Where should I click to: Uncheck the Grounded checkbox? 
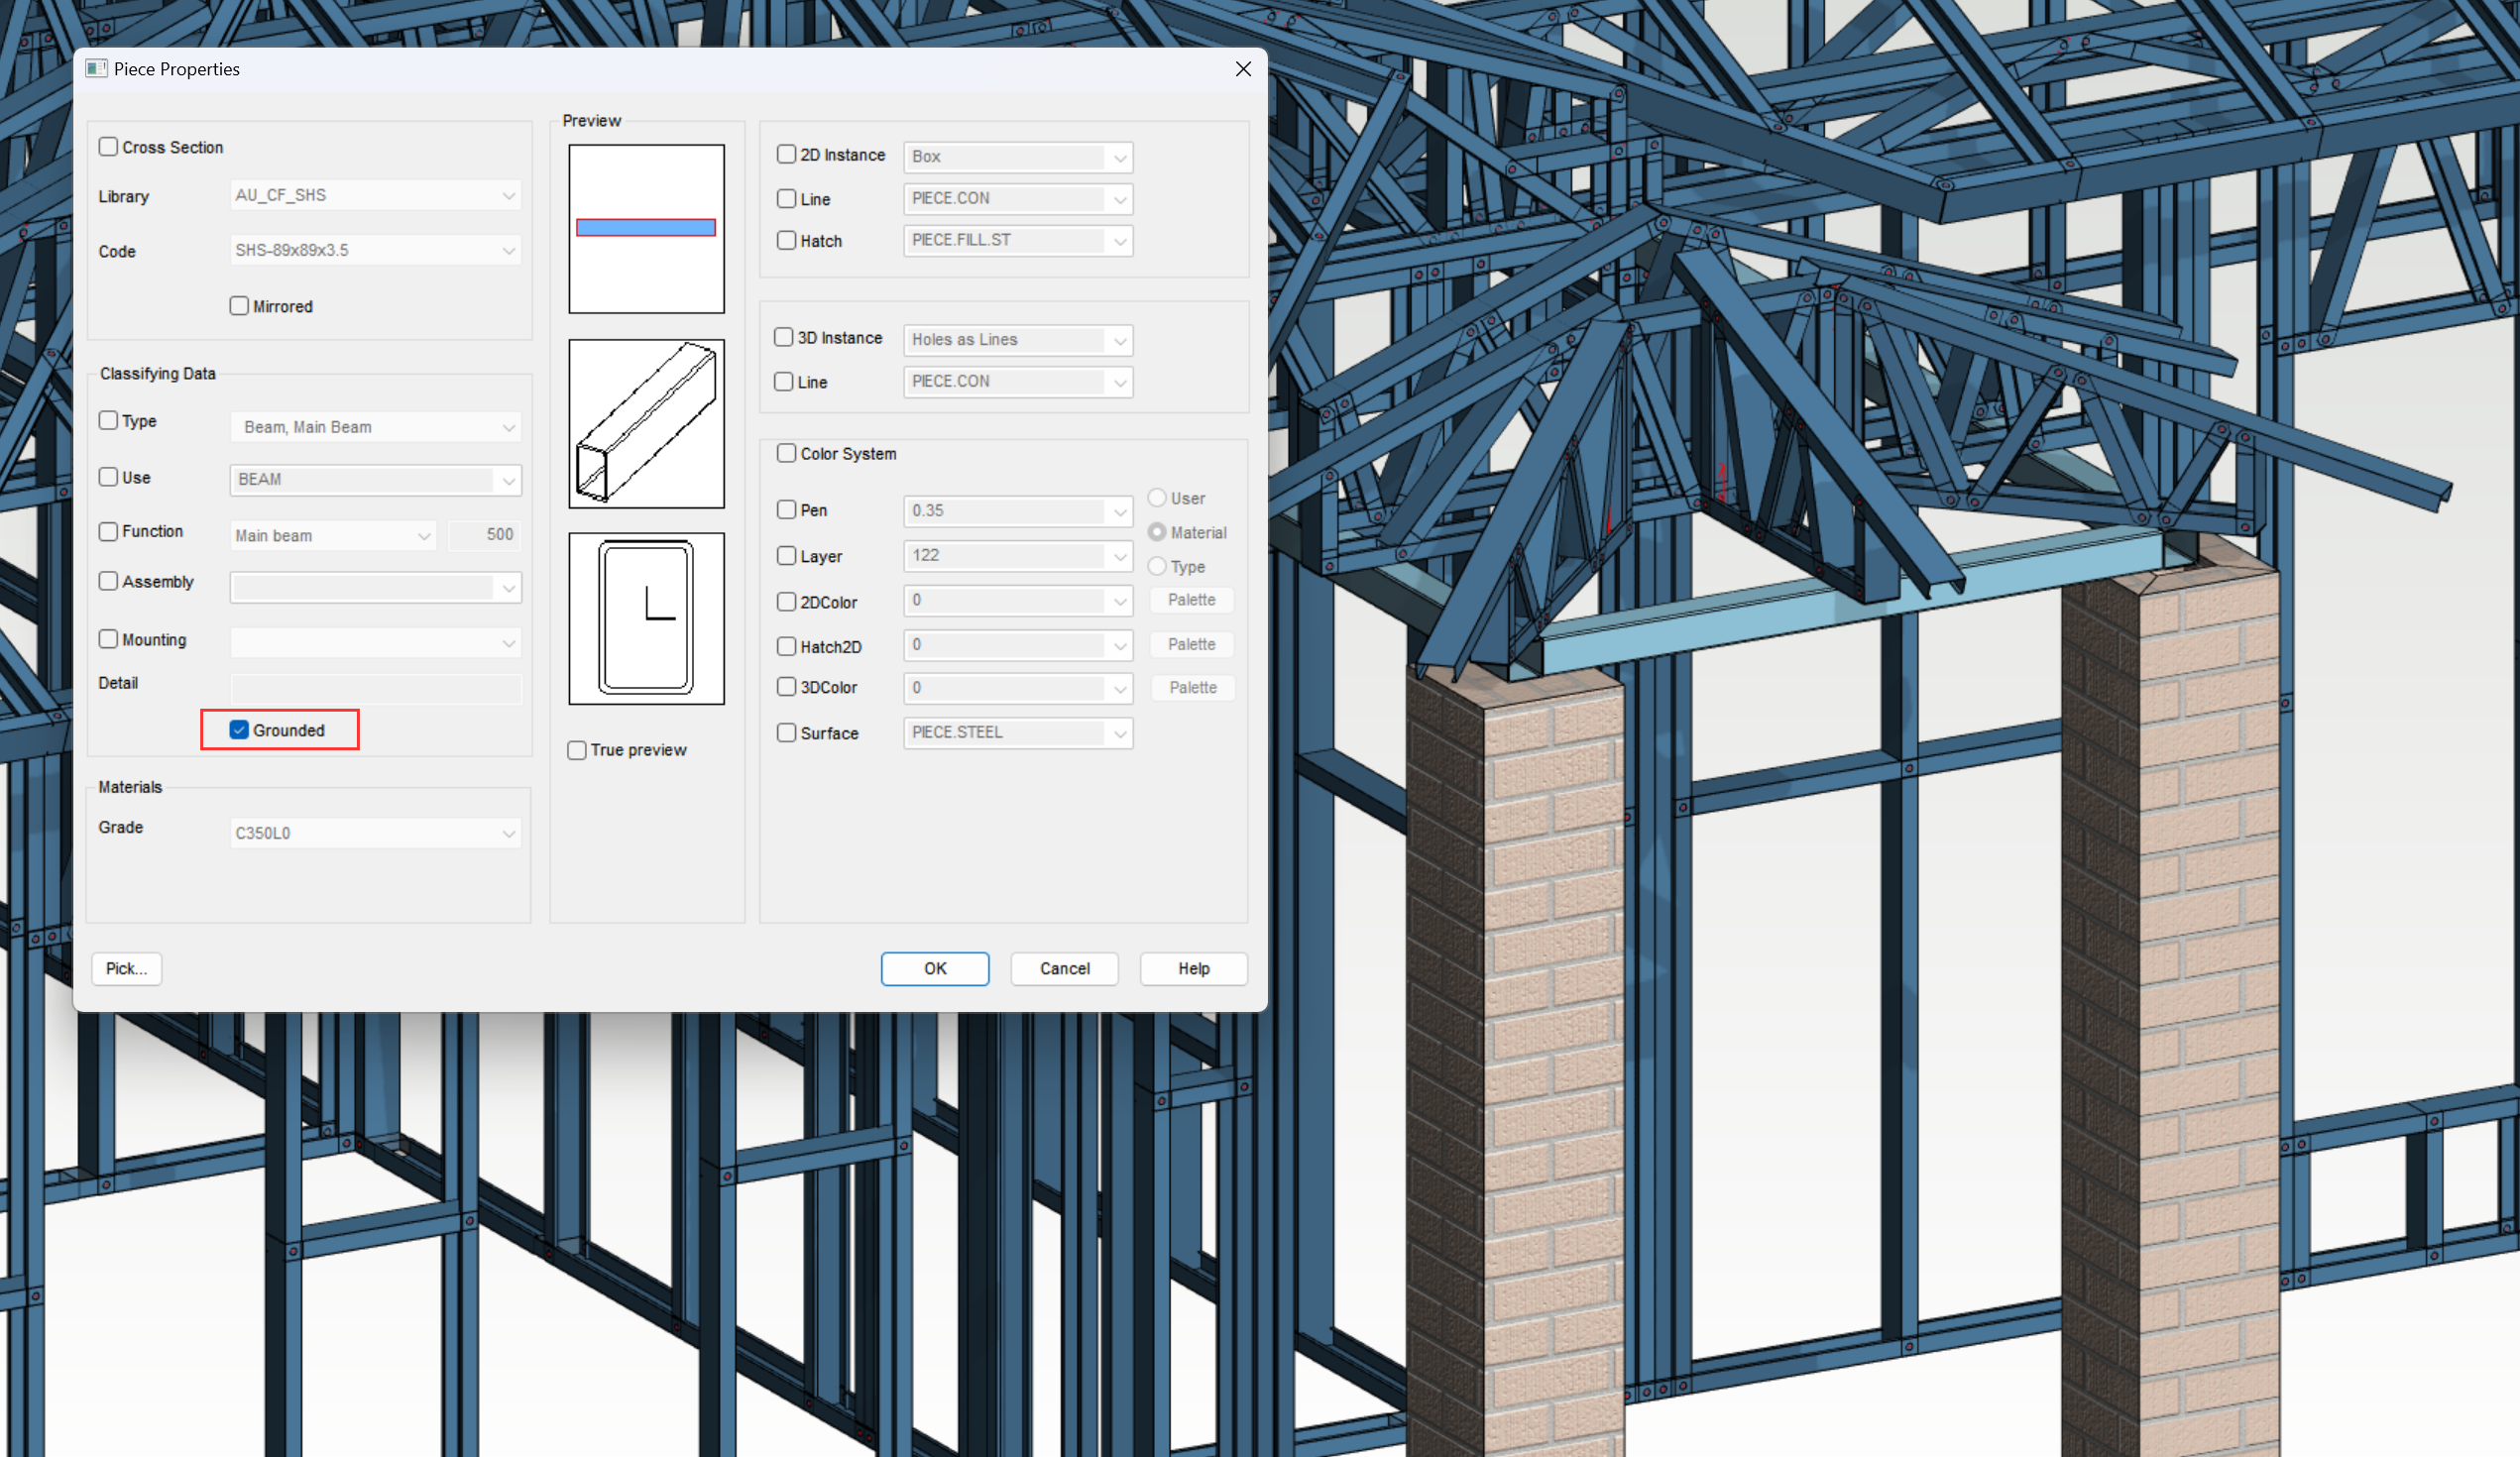coord(239,730)
